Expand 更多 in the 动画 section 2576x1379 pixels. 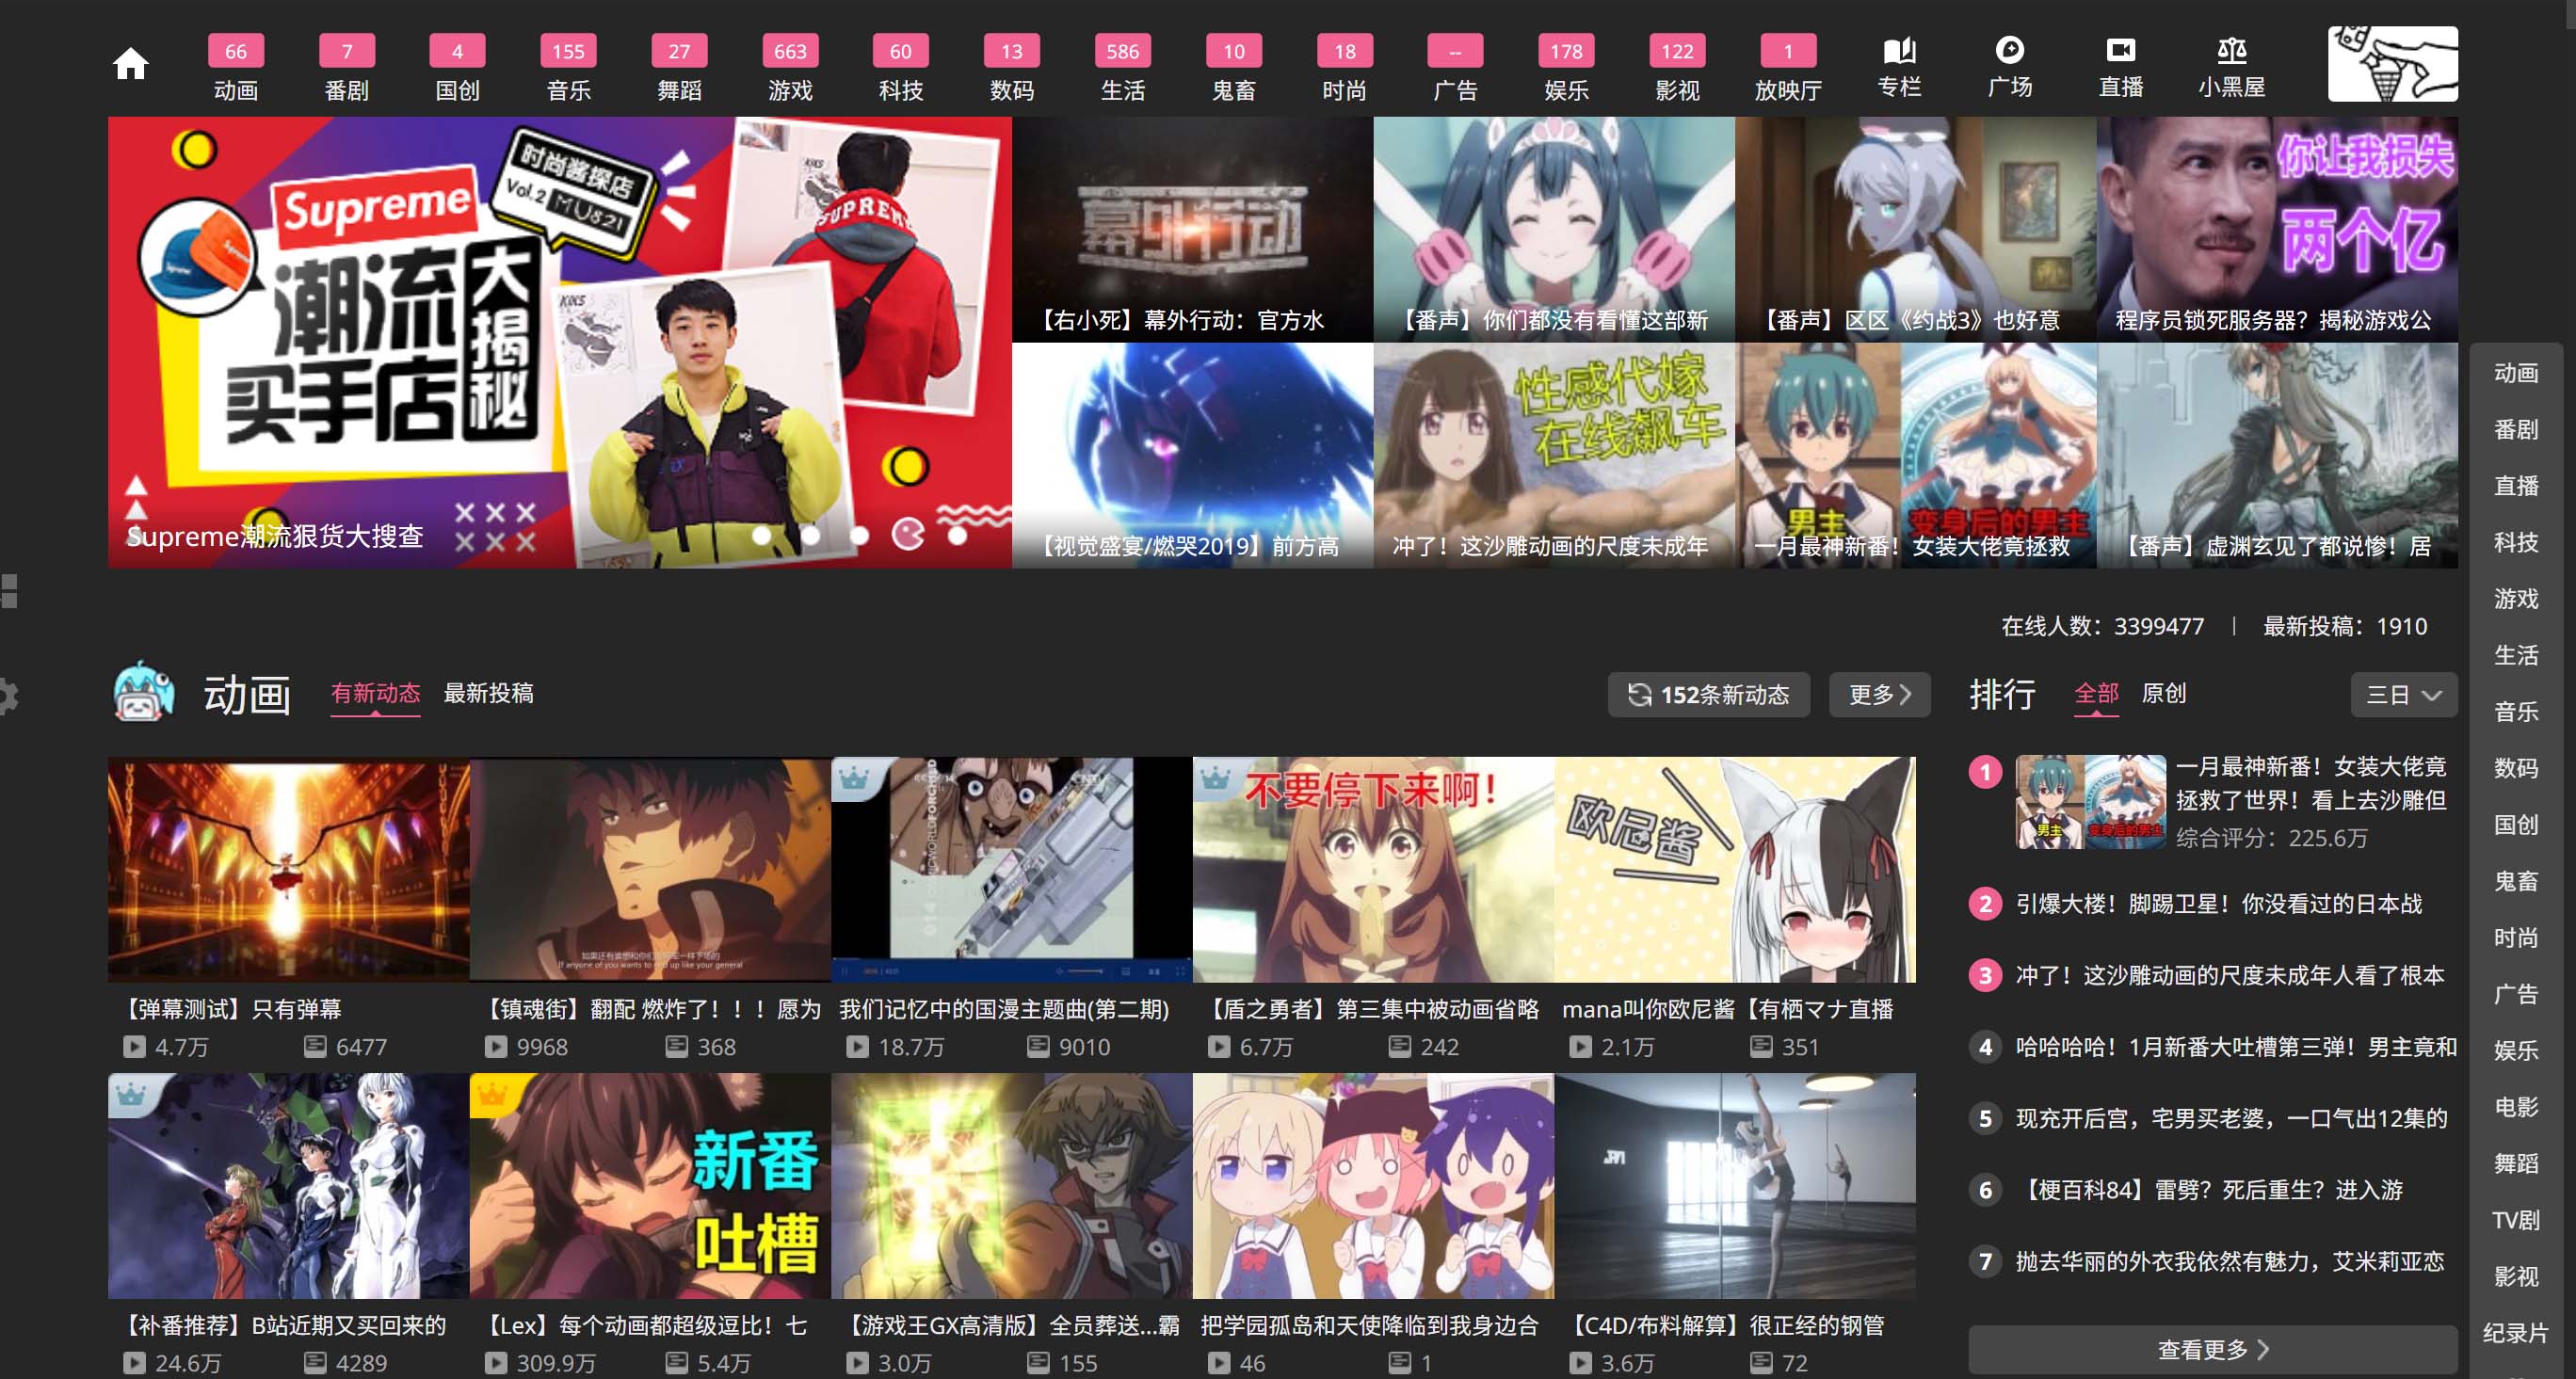1878,695
